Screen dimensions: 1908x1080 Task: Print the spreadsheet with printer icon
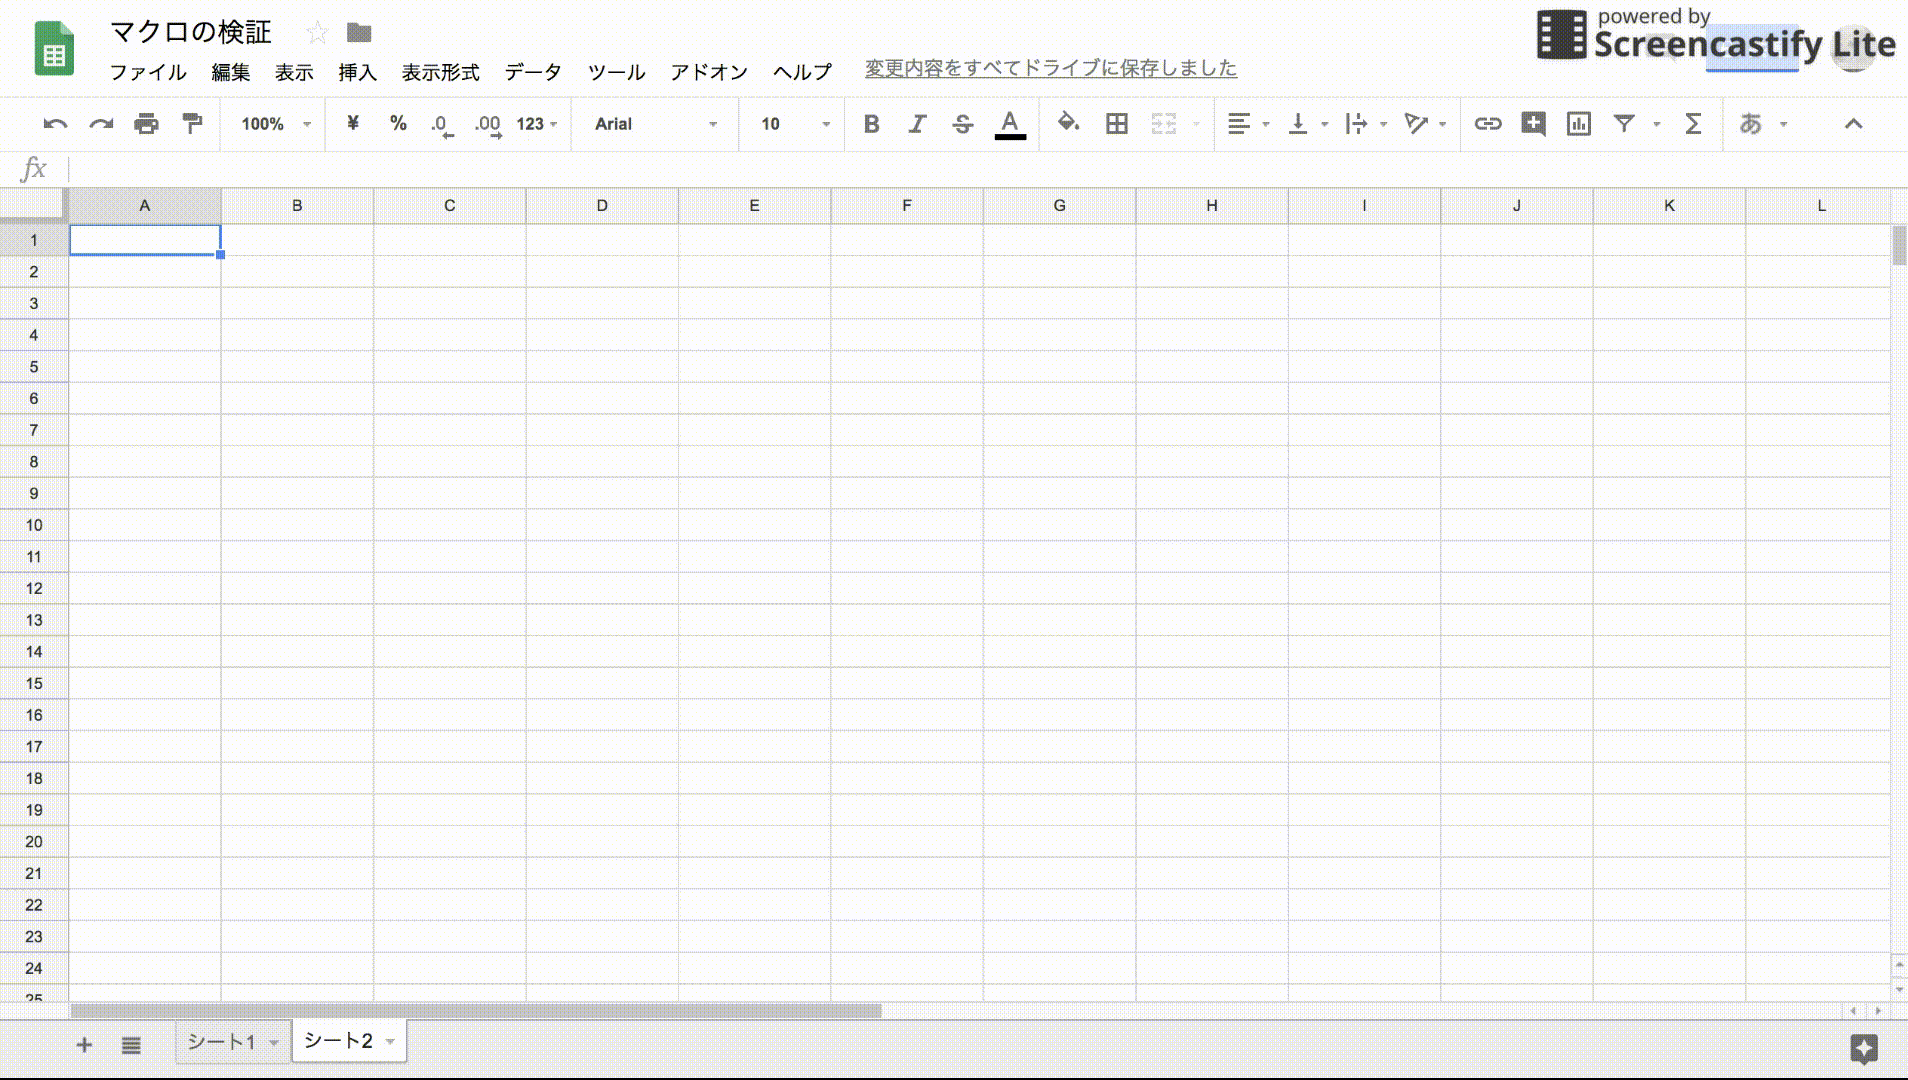(x=146, y=124)
